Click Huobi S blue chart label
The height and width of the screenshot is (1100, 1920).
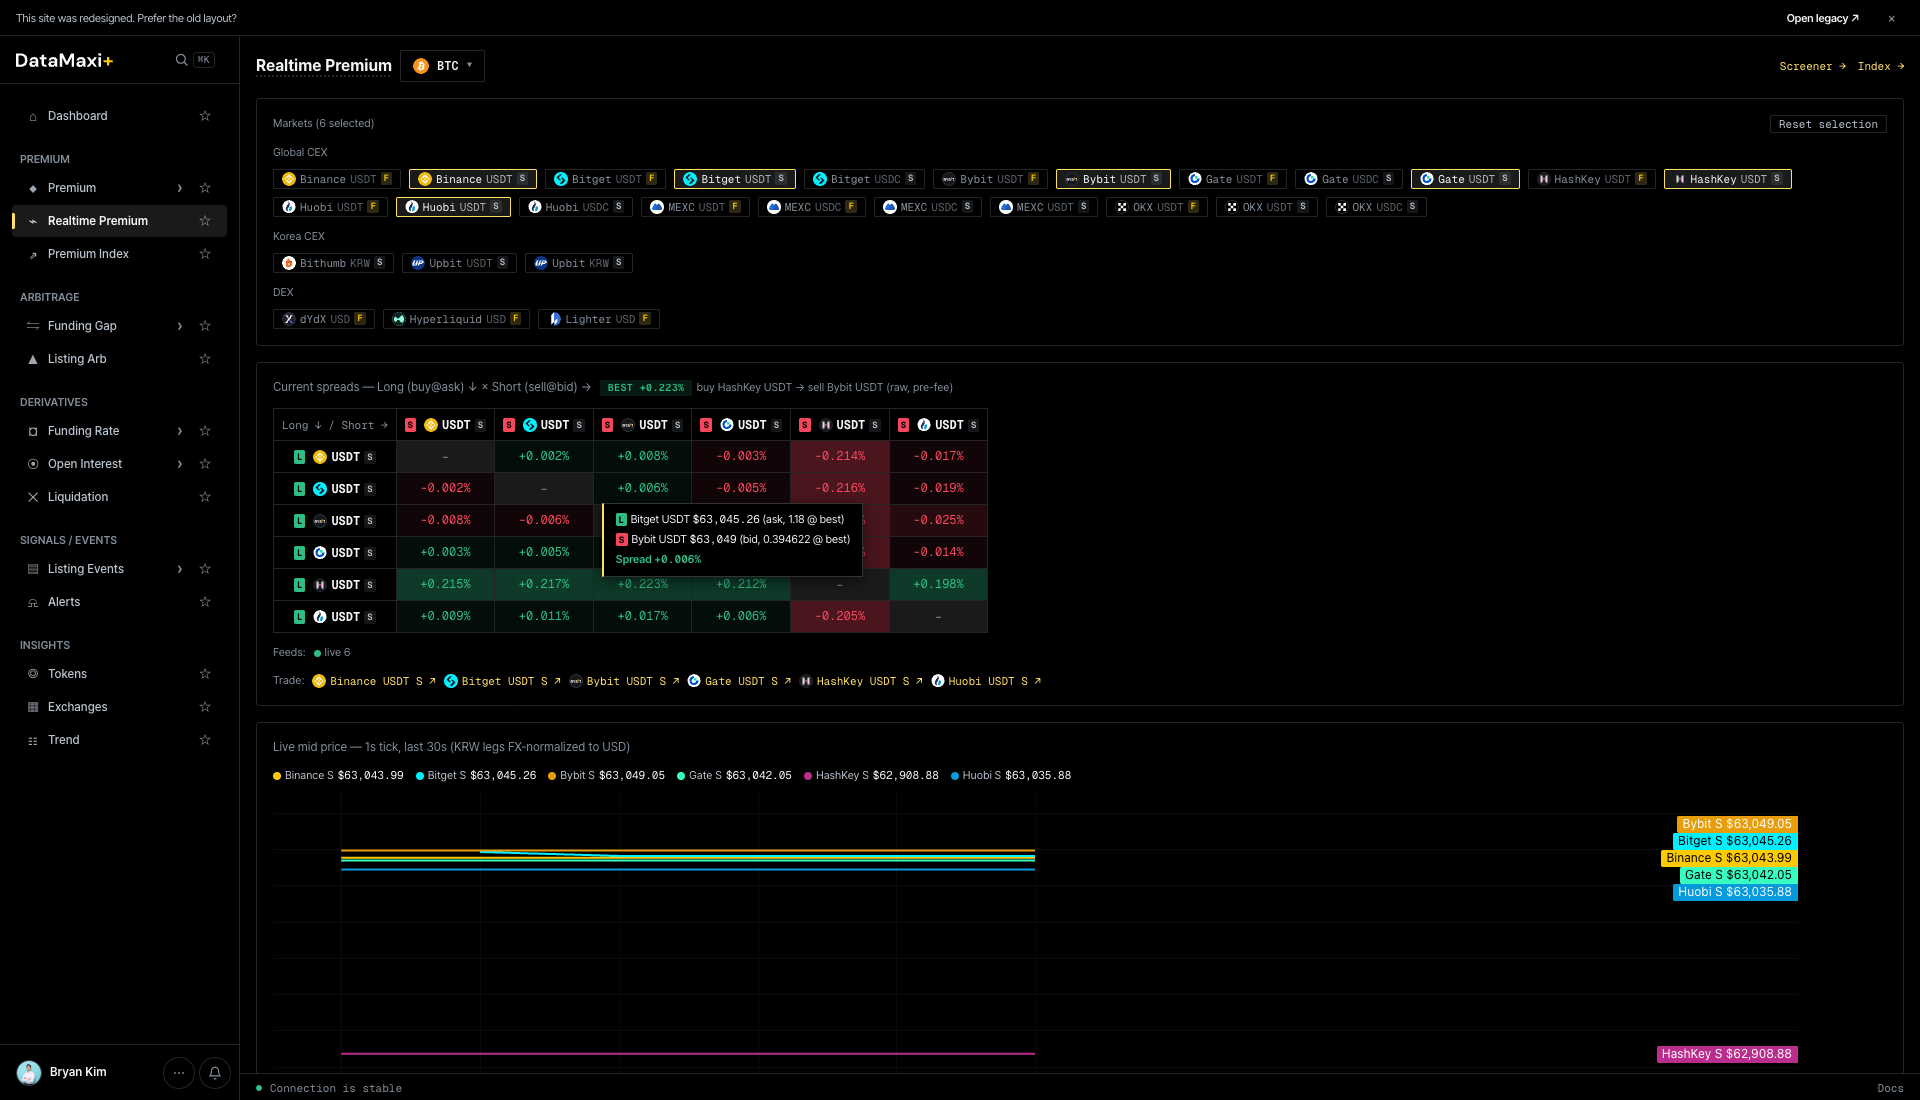(1735, 892)
